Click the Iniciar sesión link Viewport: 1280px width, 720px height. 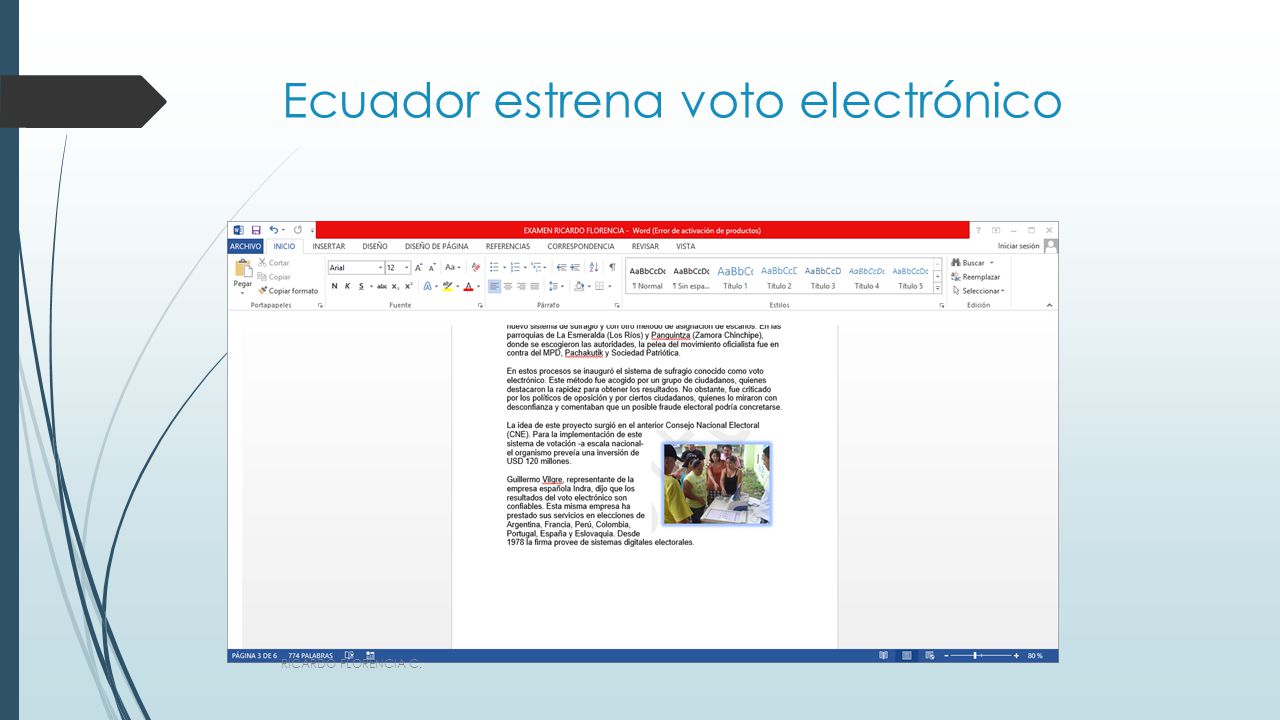click(1018, 246)
